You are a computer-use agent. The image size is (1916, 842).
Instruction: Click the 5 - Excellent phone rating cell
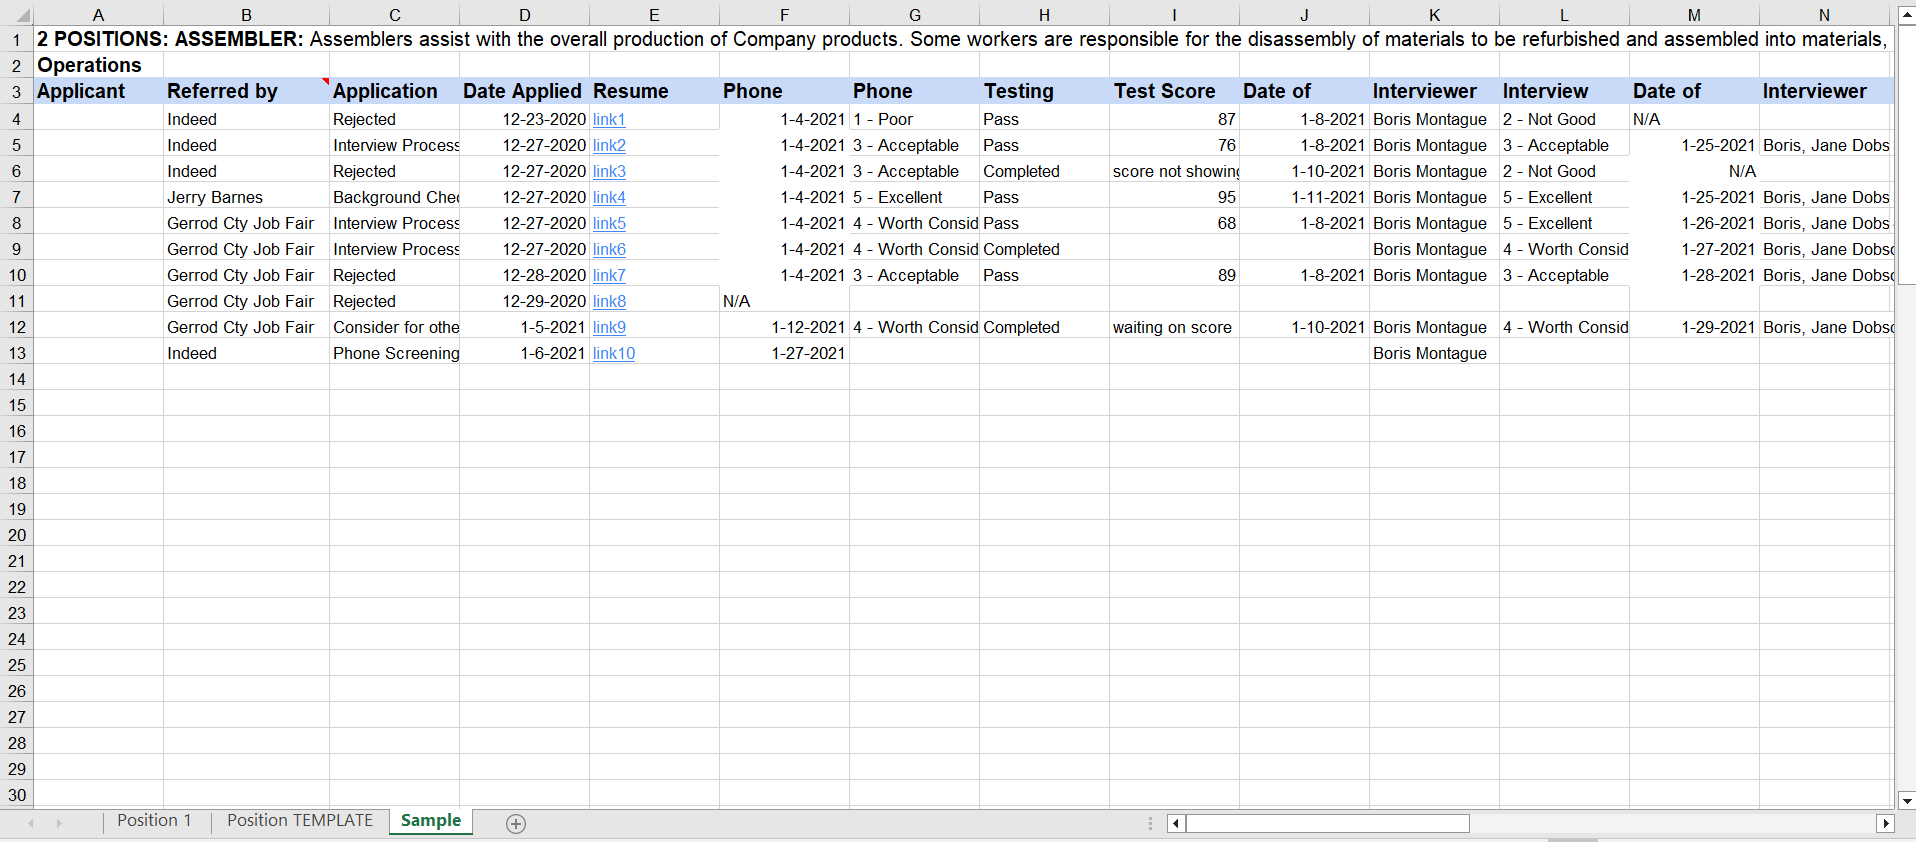pyautogui.click(x=914, y=197)
